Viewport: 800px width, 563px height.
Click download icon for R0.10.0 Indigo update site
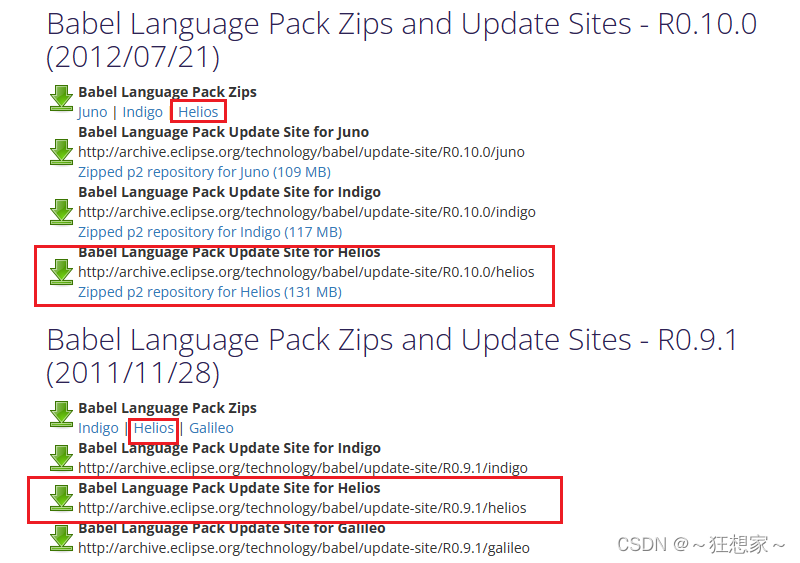[61, 211]
